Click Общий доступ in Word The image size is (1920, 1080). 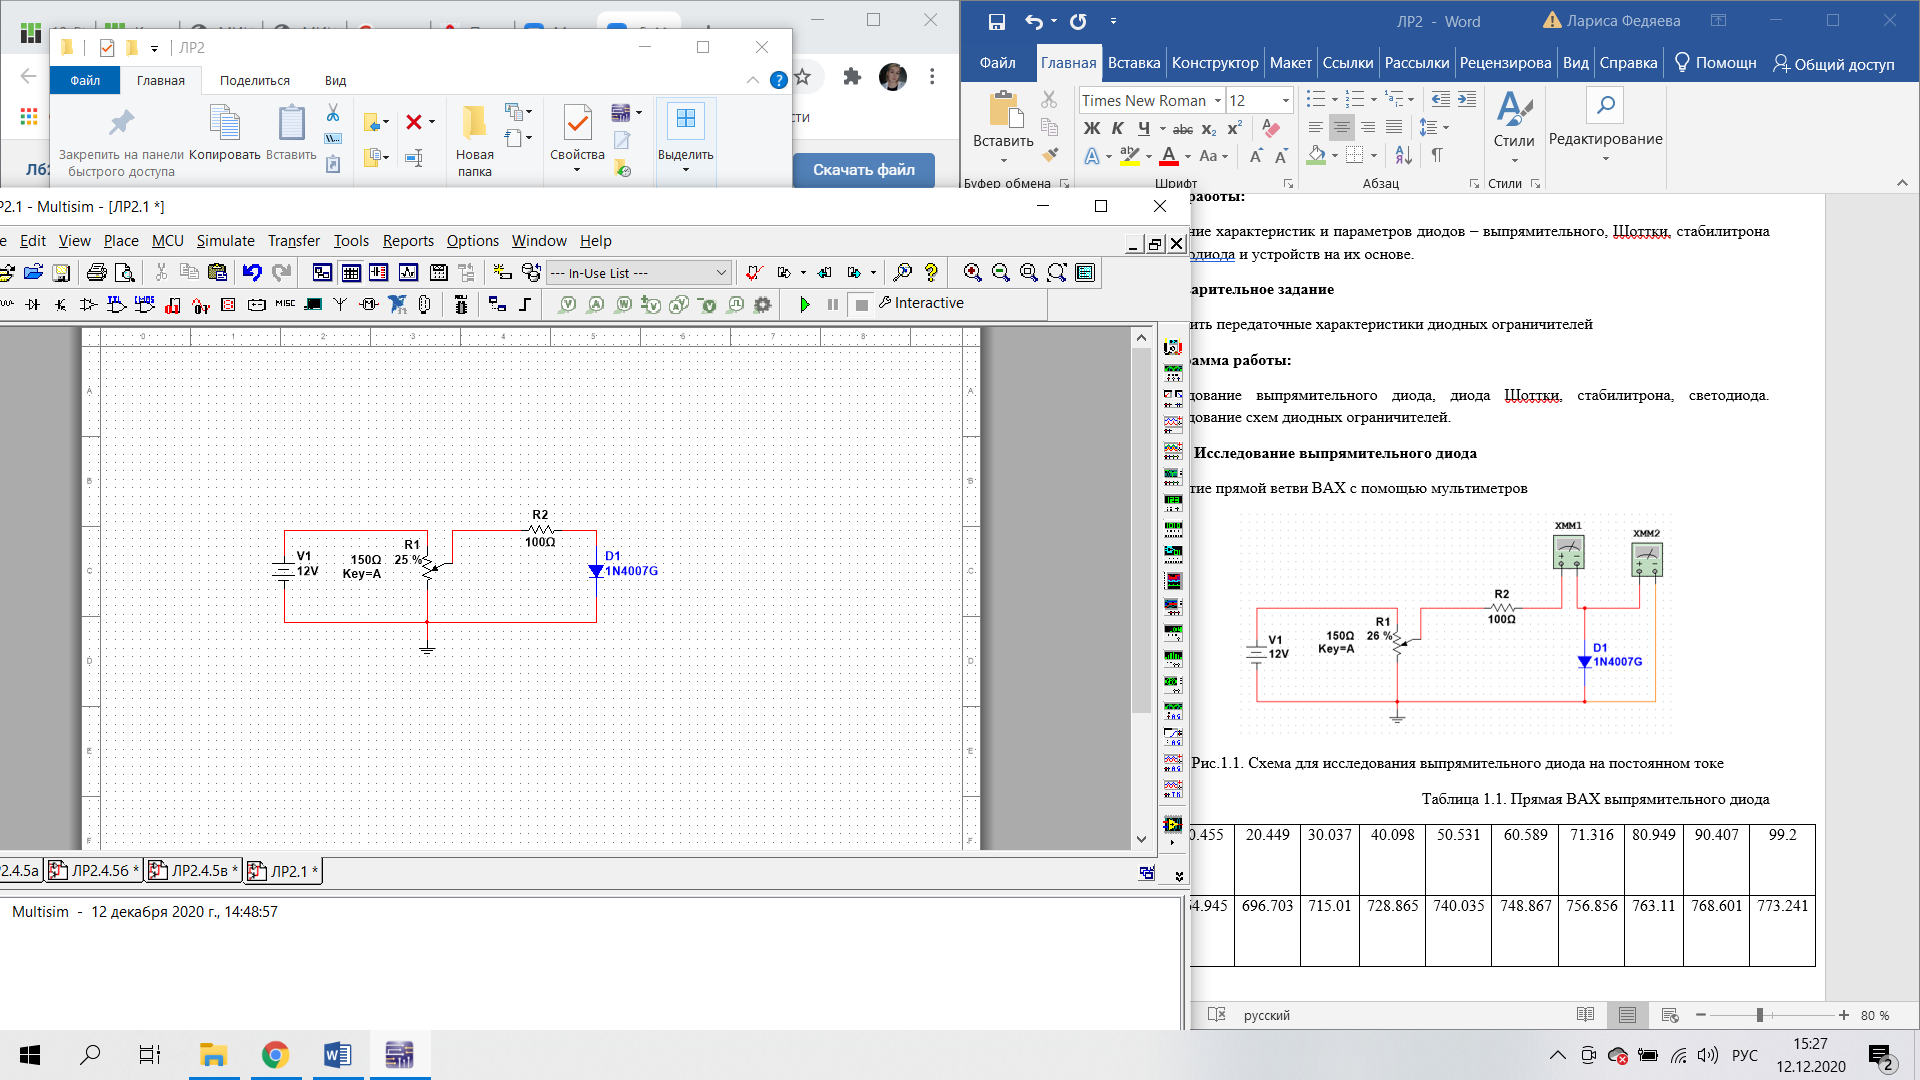[x=1833, y=63]
